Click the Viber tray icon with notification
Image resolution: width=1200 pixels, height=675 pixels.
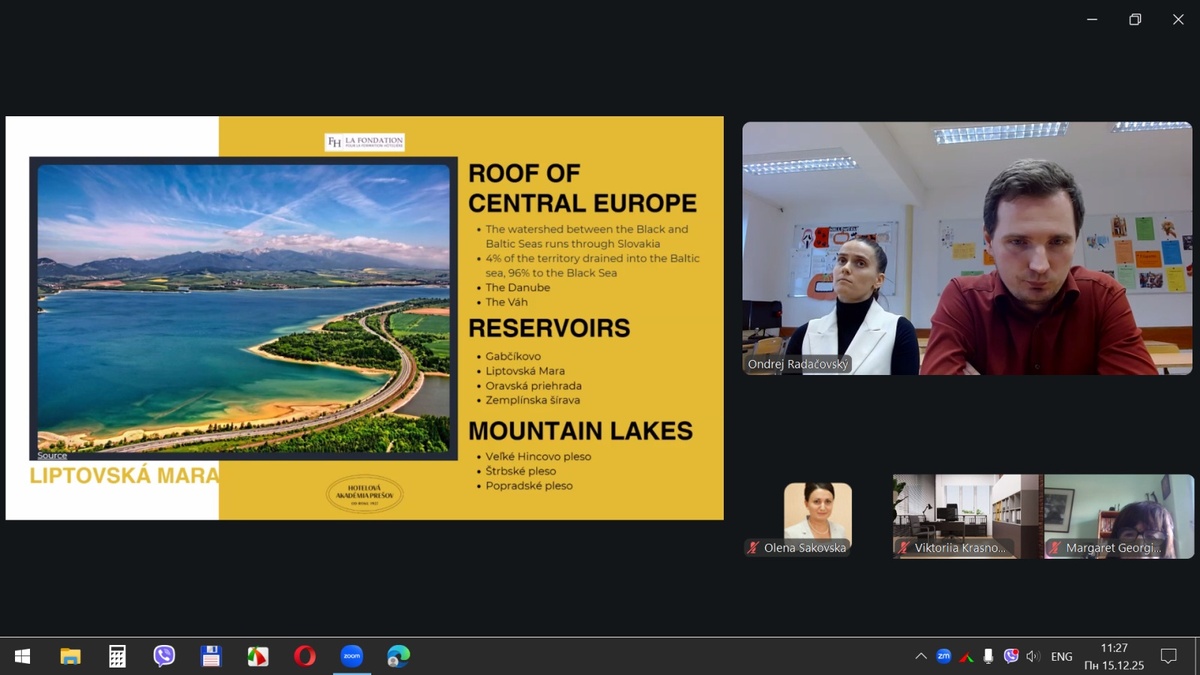(x=1011, y=656)
